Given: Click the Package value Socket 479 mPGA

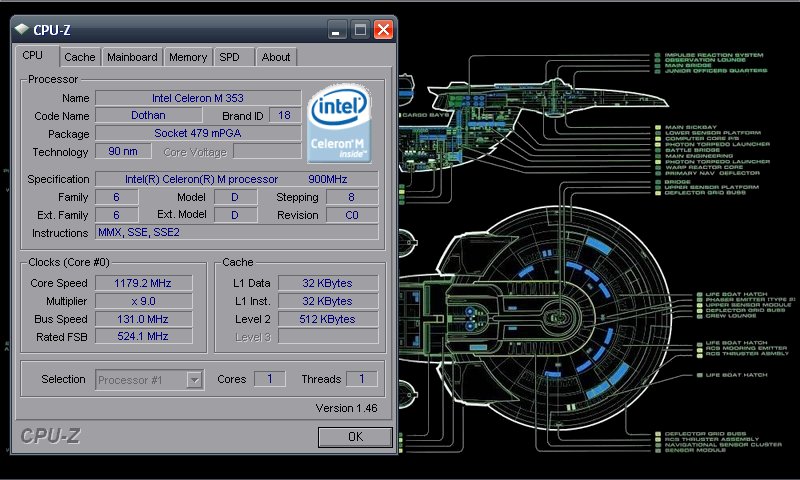Looking at the screenshot, I should click(198, 133).
